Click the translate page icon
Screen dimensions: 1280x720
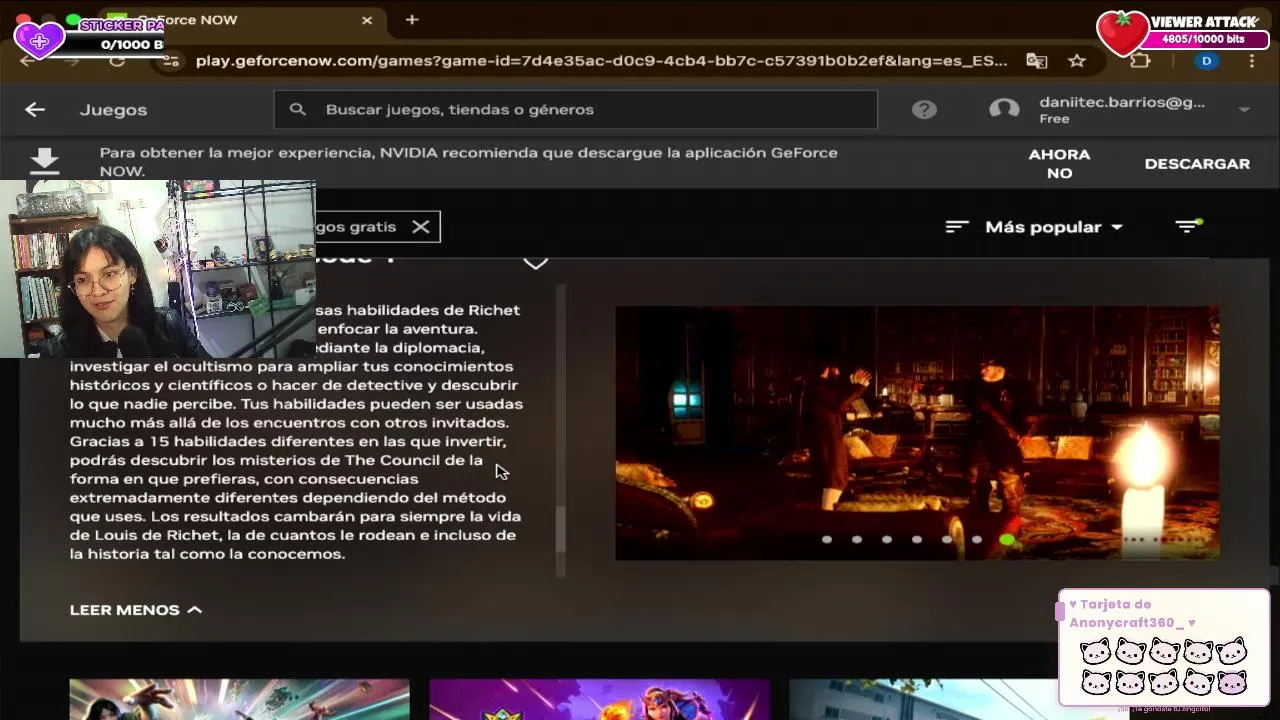click(x=1037, y=61)
